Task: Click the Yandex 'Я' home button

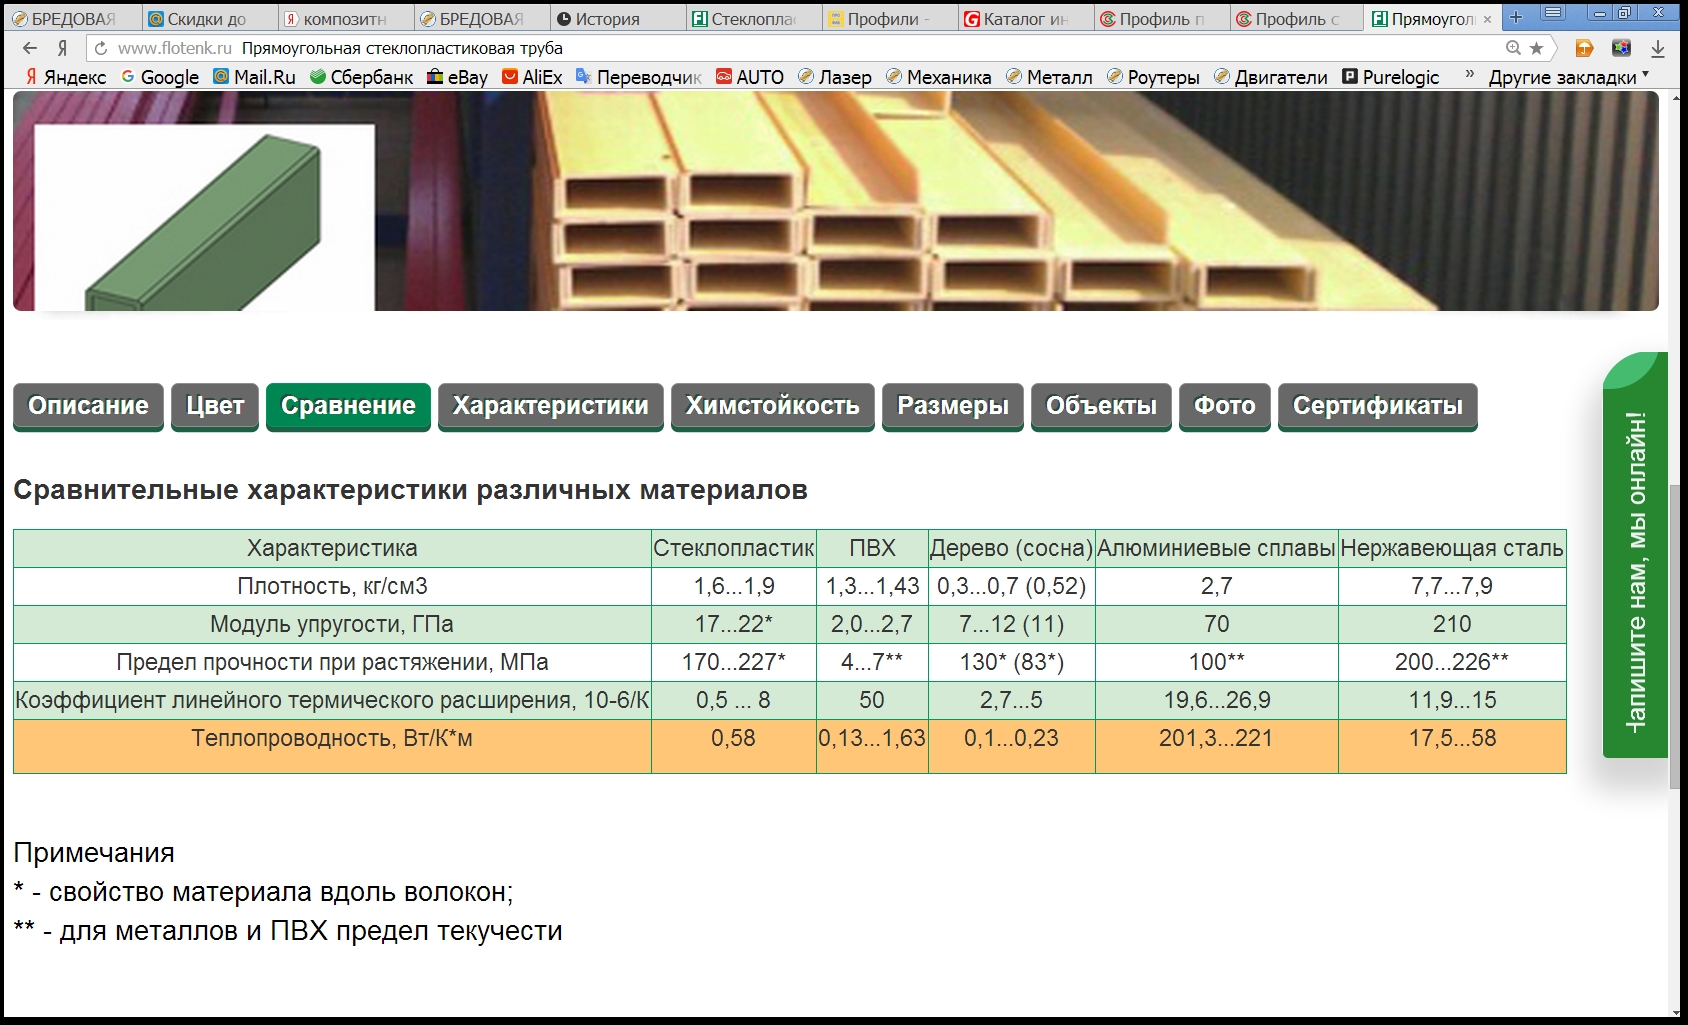Action: point(62,48)
